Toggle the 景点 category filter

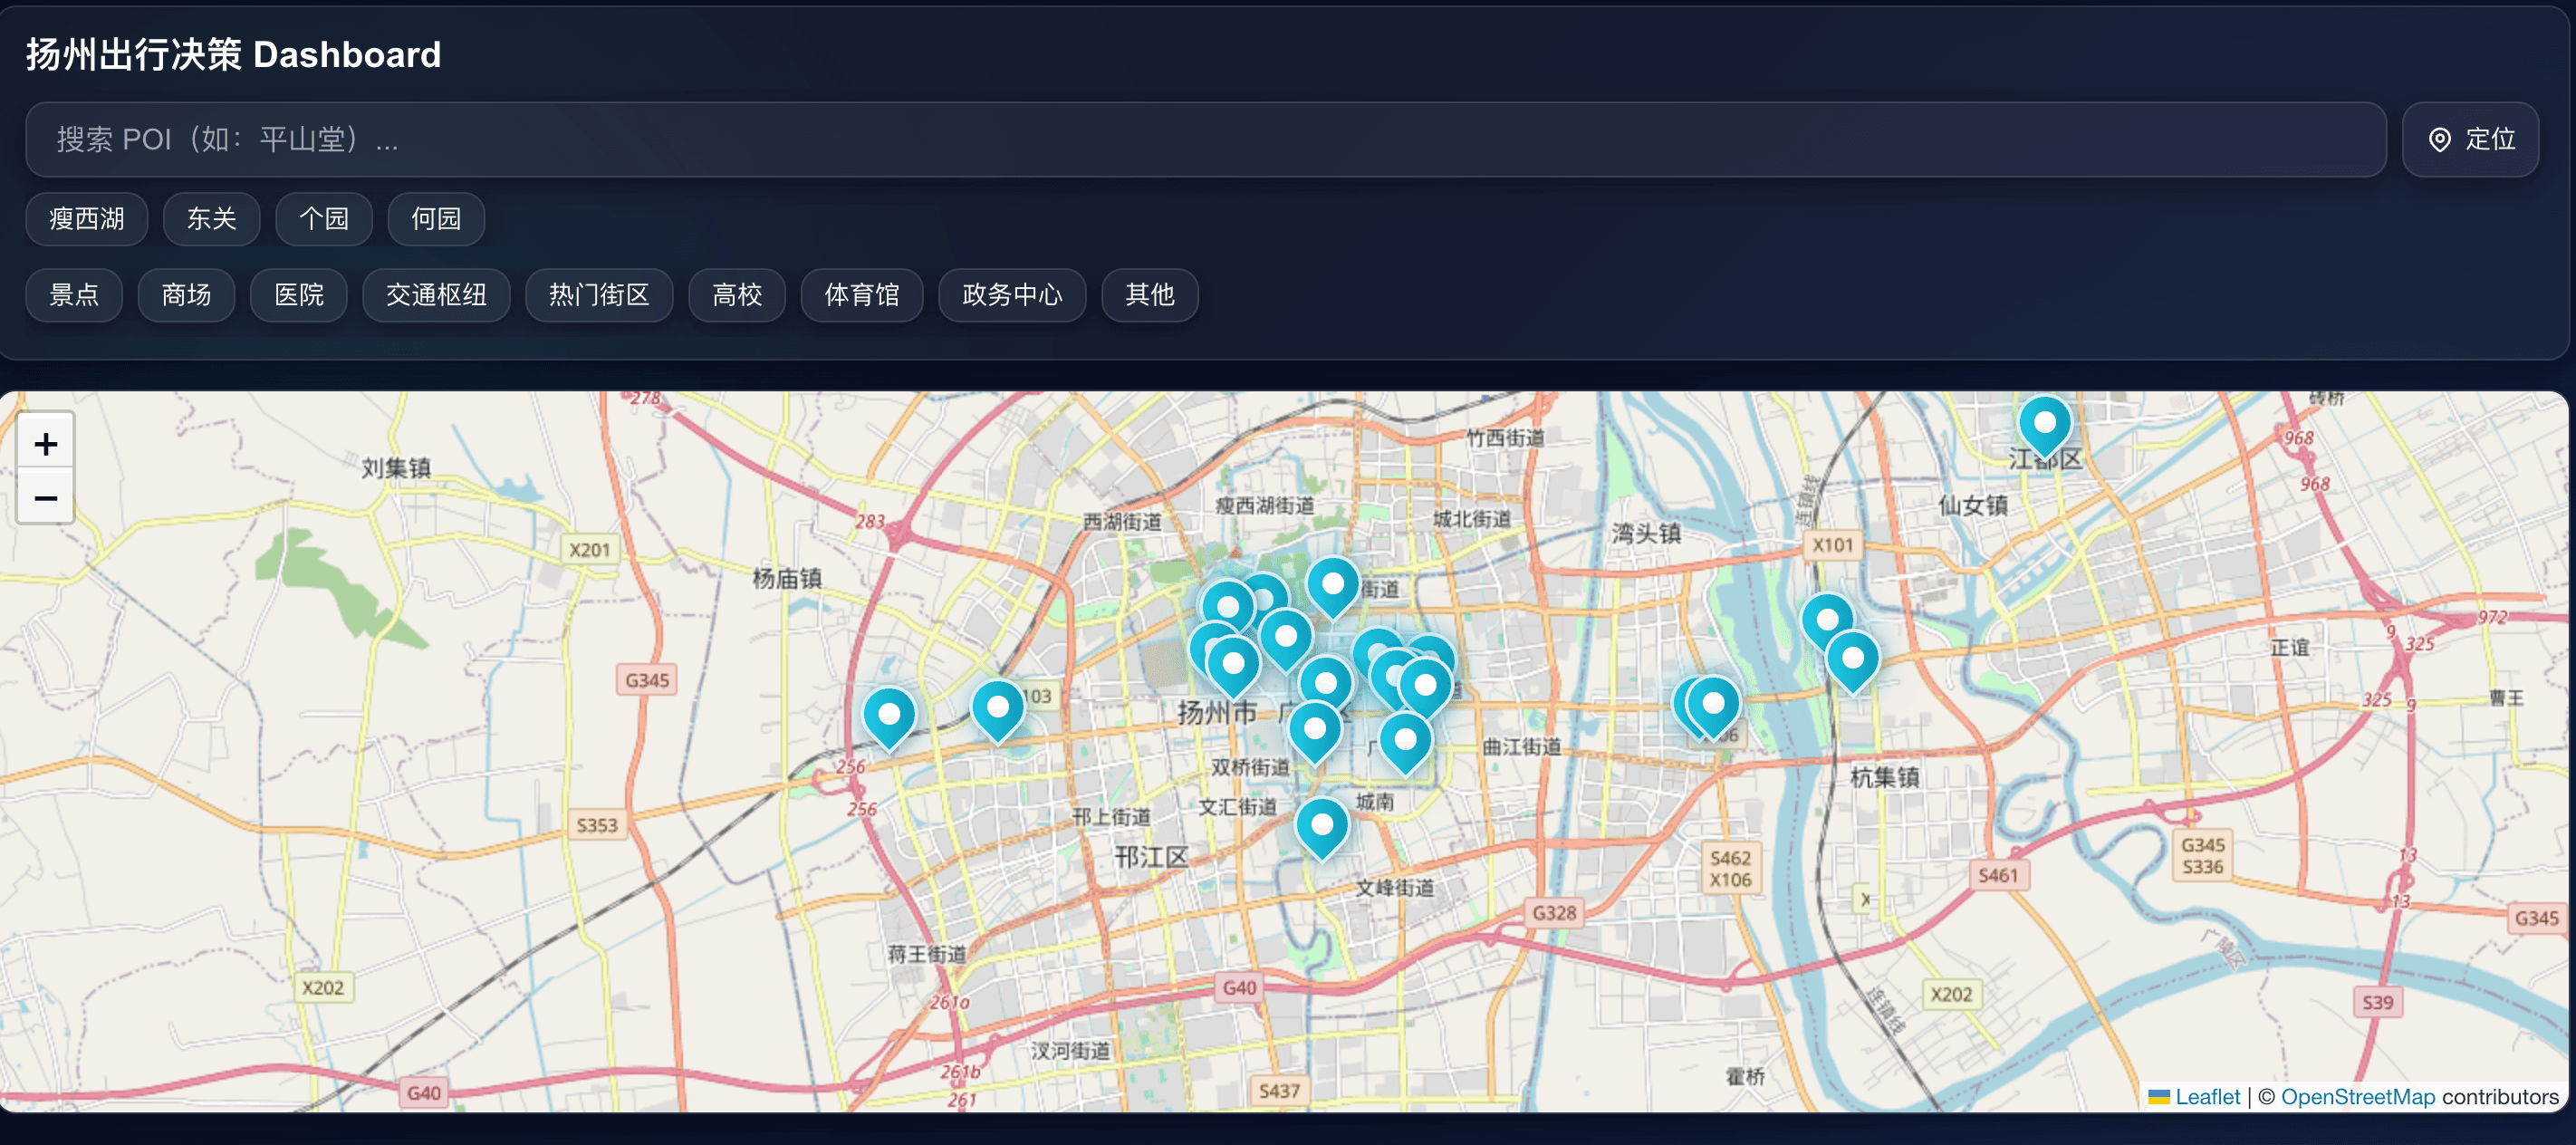74,295
